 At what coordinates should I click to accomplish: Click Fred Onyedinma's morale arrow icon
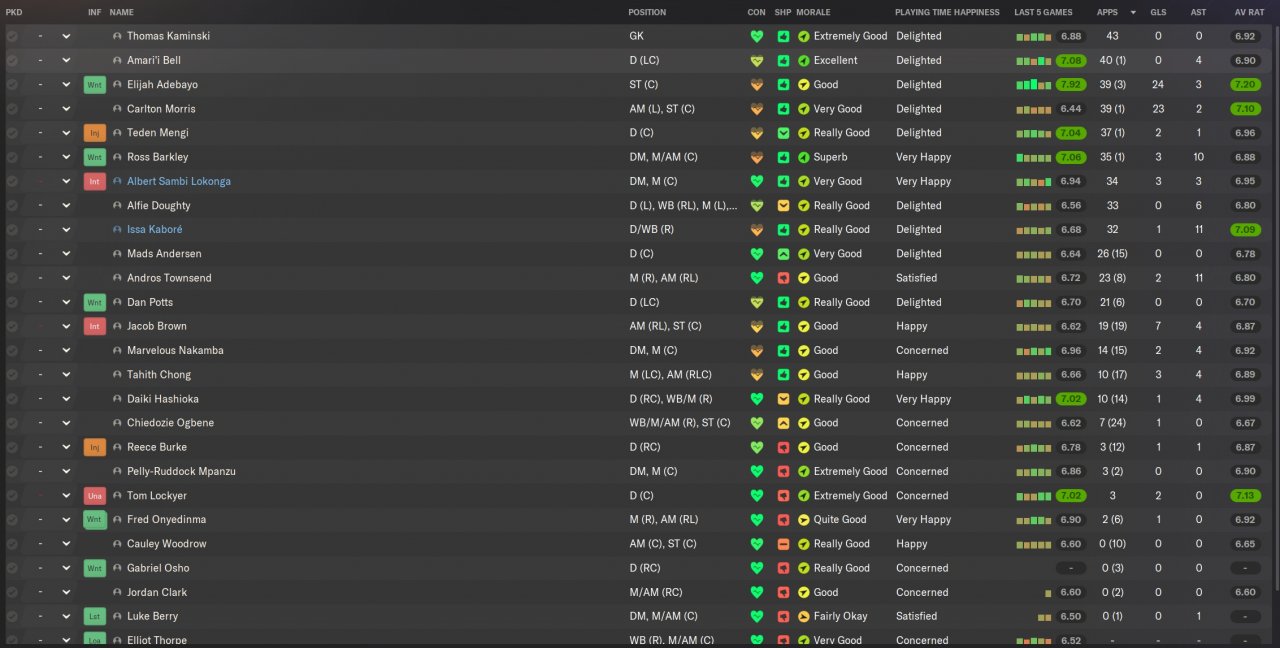(803, 520)
